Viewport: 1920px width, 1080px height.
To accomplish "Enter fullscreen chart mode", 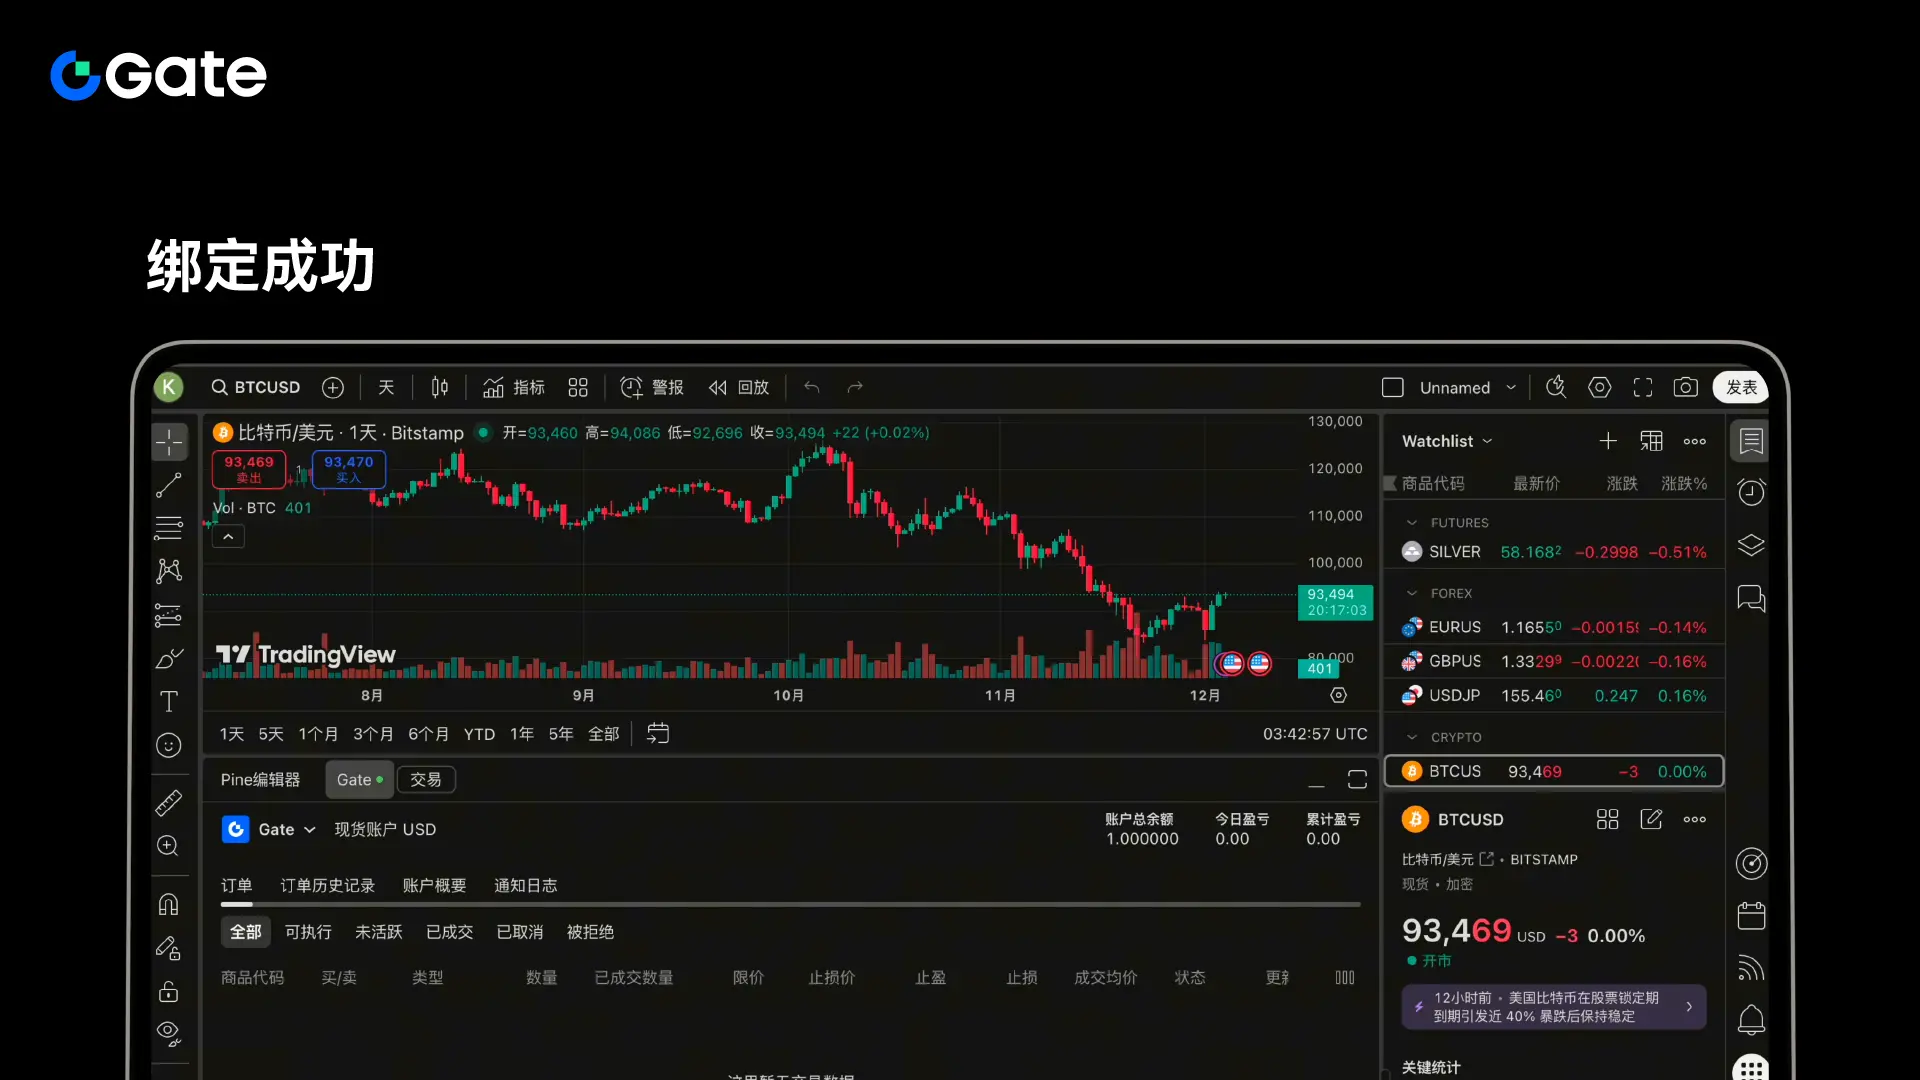I will click(1642, 388).
